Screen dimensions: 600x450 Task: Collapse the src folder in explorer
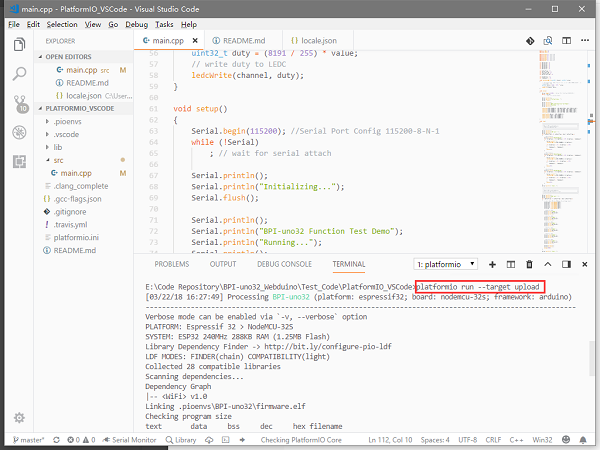(x=59, y=160)
